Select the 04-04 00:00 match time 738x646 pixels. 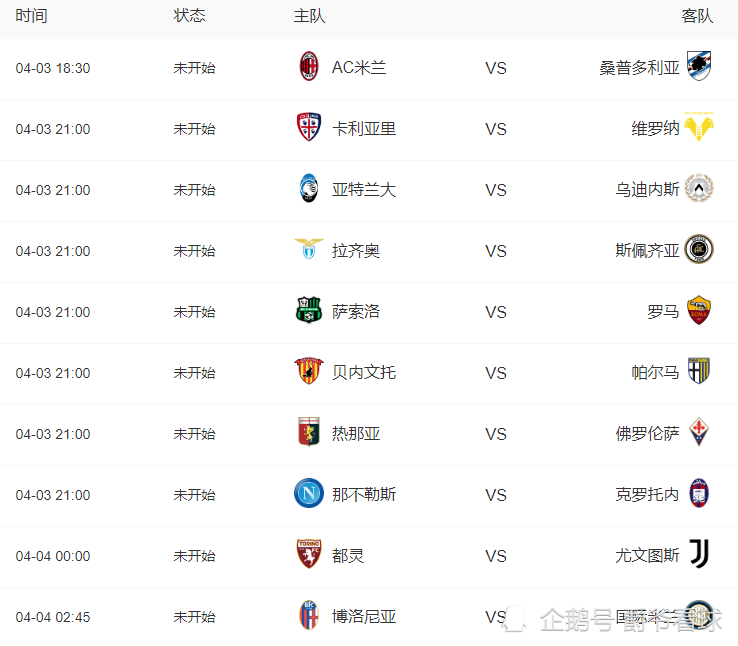(x=53, y=556)
